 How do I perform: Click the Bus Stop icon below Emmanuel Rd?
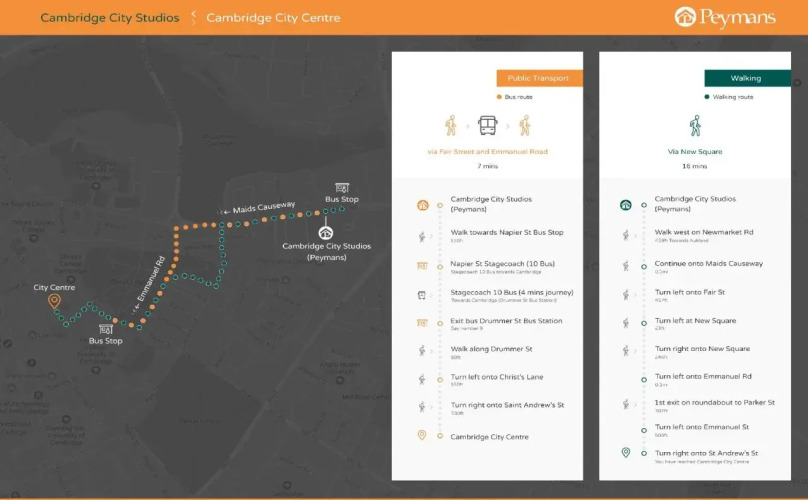pos(105,329)
